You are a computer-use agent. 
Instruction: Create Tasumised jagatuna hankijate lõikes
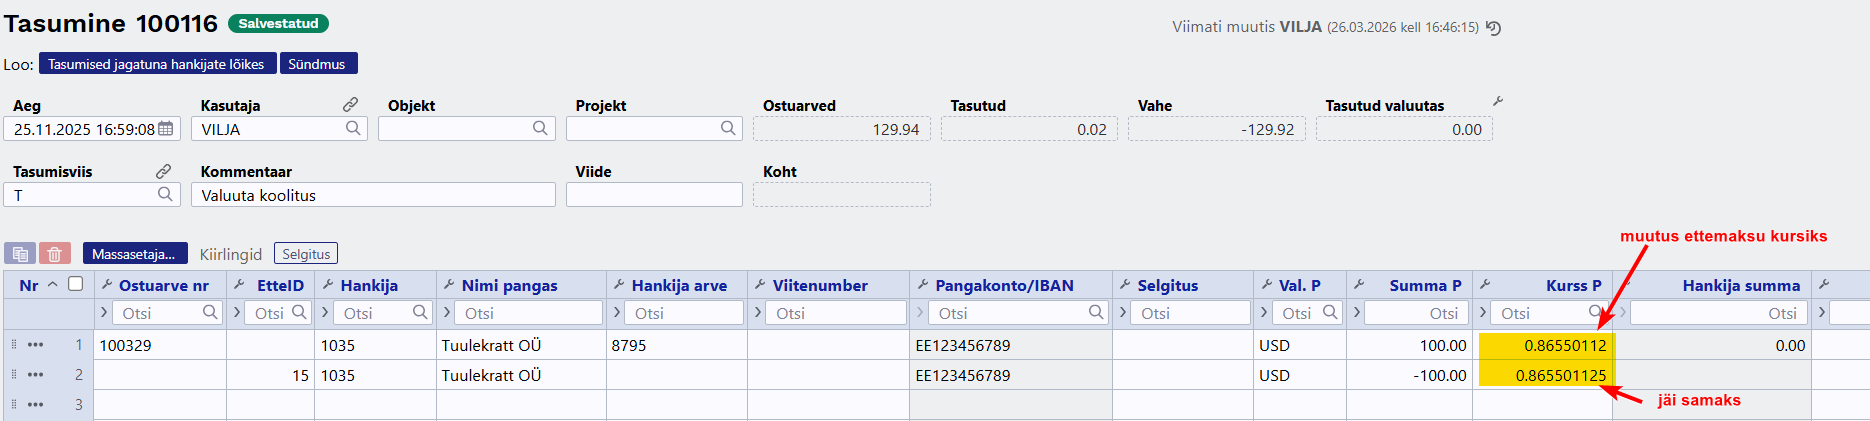[x=156, y=64]
